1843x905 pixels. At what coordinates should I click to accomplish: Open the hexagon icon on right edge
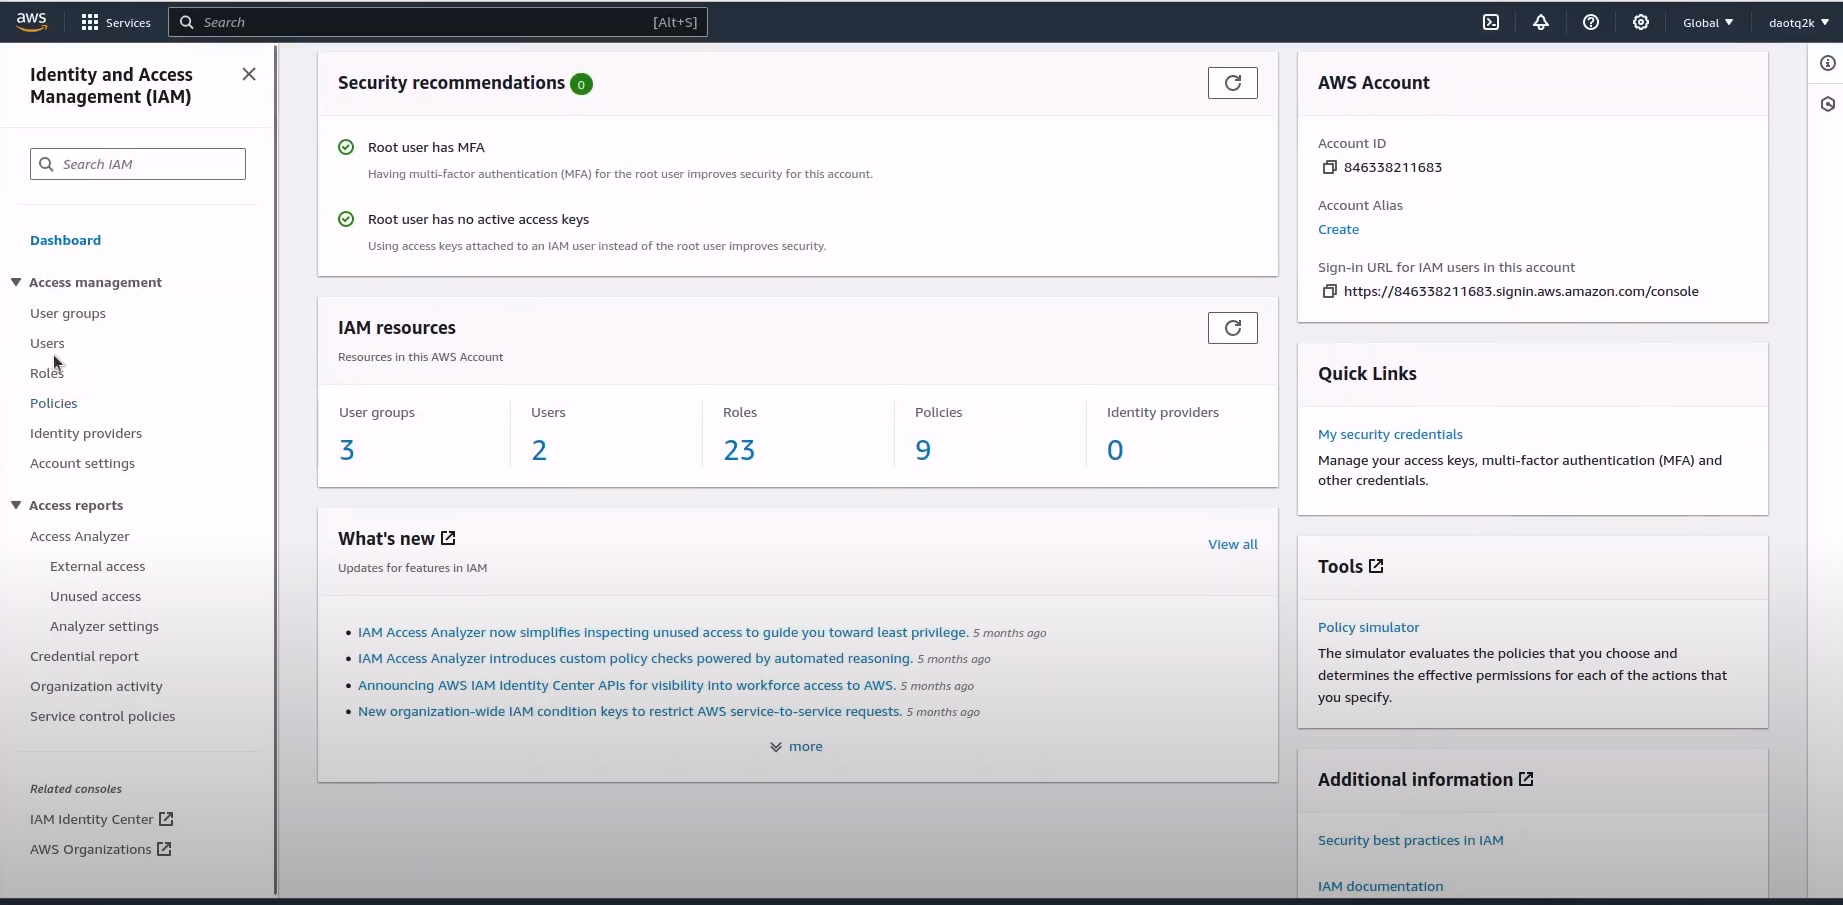[x=1828, y=104]
